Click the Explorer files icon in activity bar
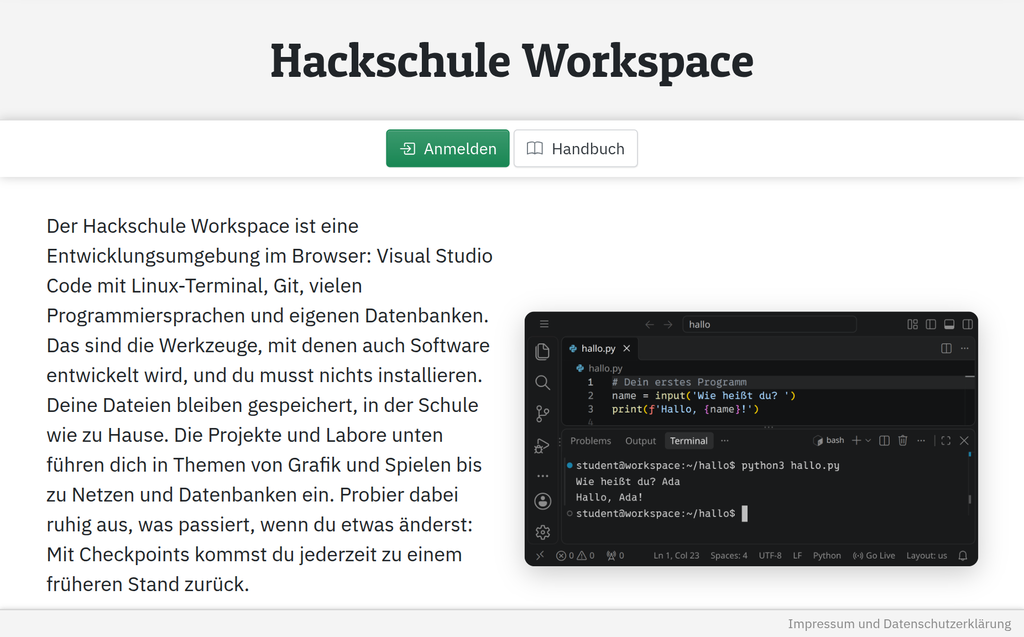 pyautogui.click(x=543, y=351)
